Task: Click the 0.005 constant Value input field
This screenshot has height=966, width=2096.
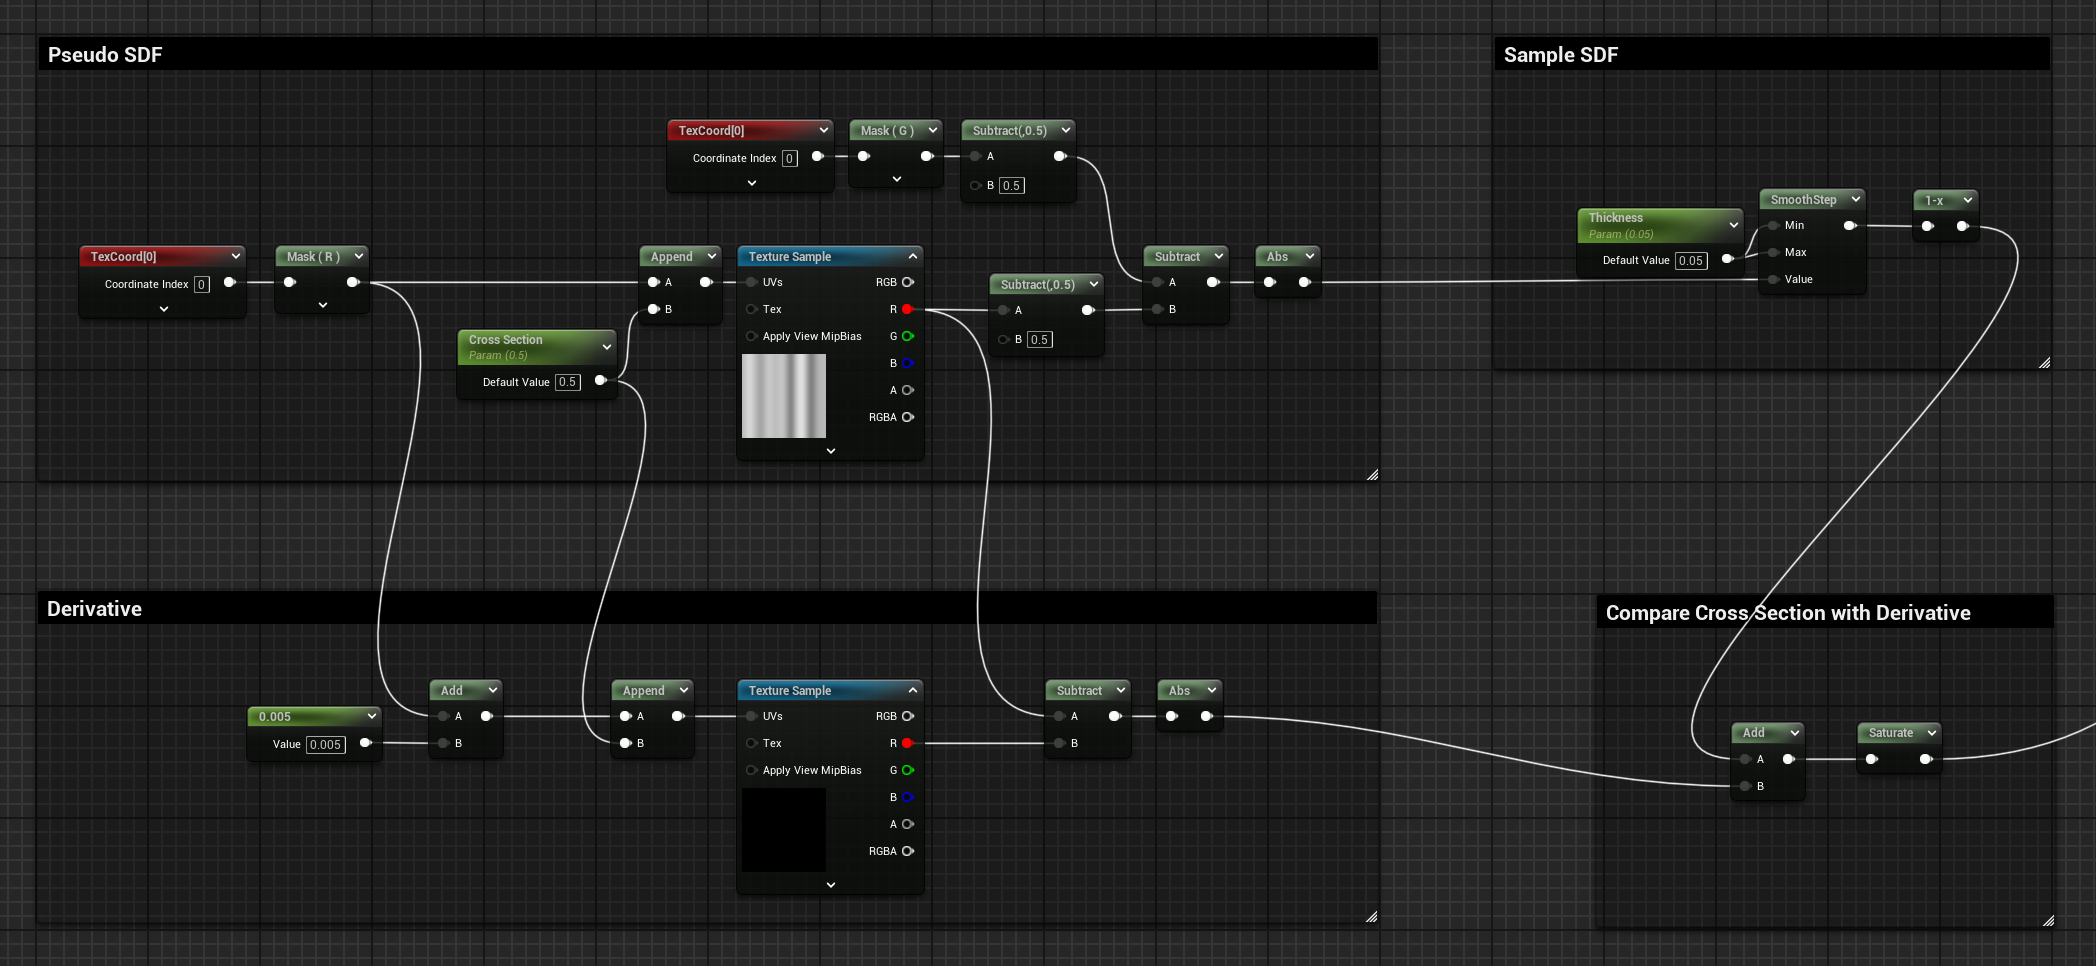Action: (x=325, y=744)
